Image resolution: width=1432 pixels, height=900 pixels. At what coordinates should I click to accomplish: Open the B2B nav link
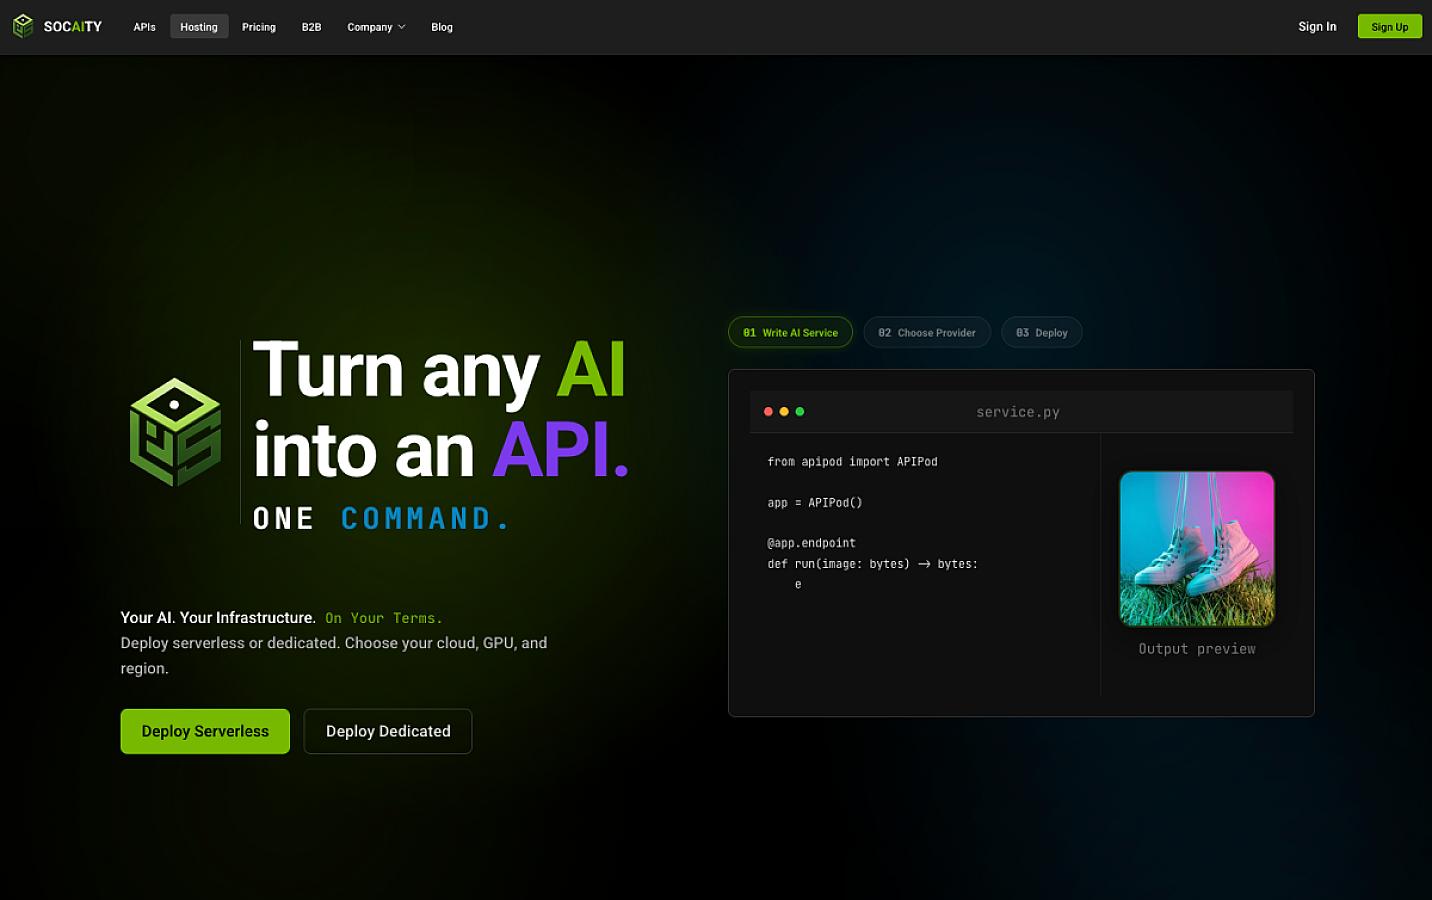[312, 27]
